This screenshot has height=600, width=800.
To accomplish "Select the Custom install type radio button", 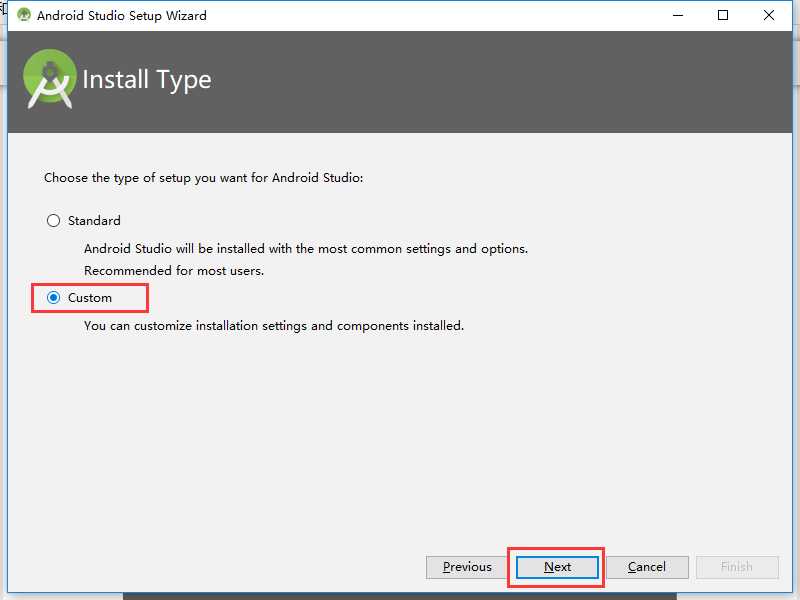I will click(54, 297).
